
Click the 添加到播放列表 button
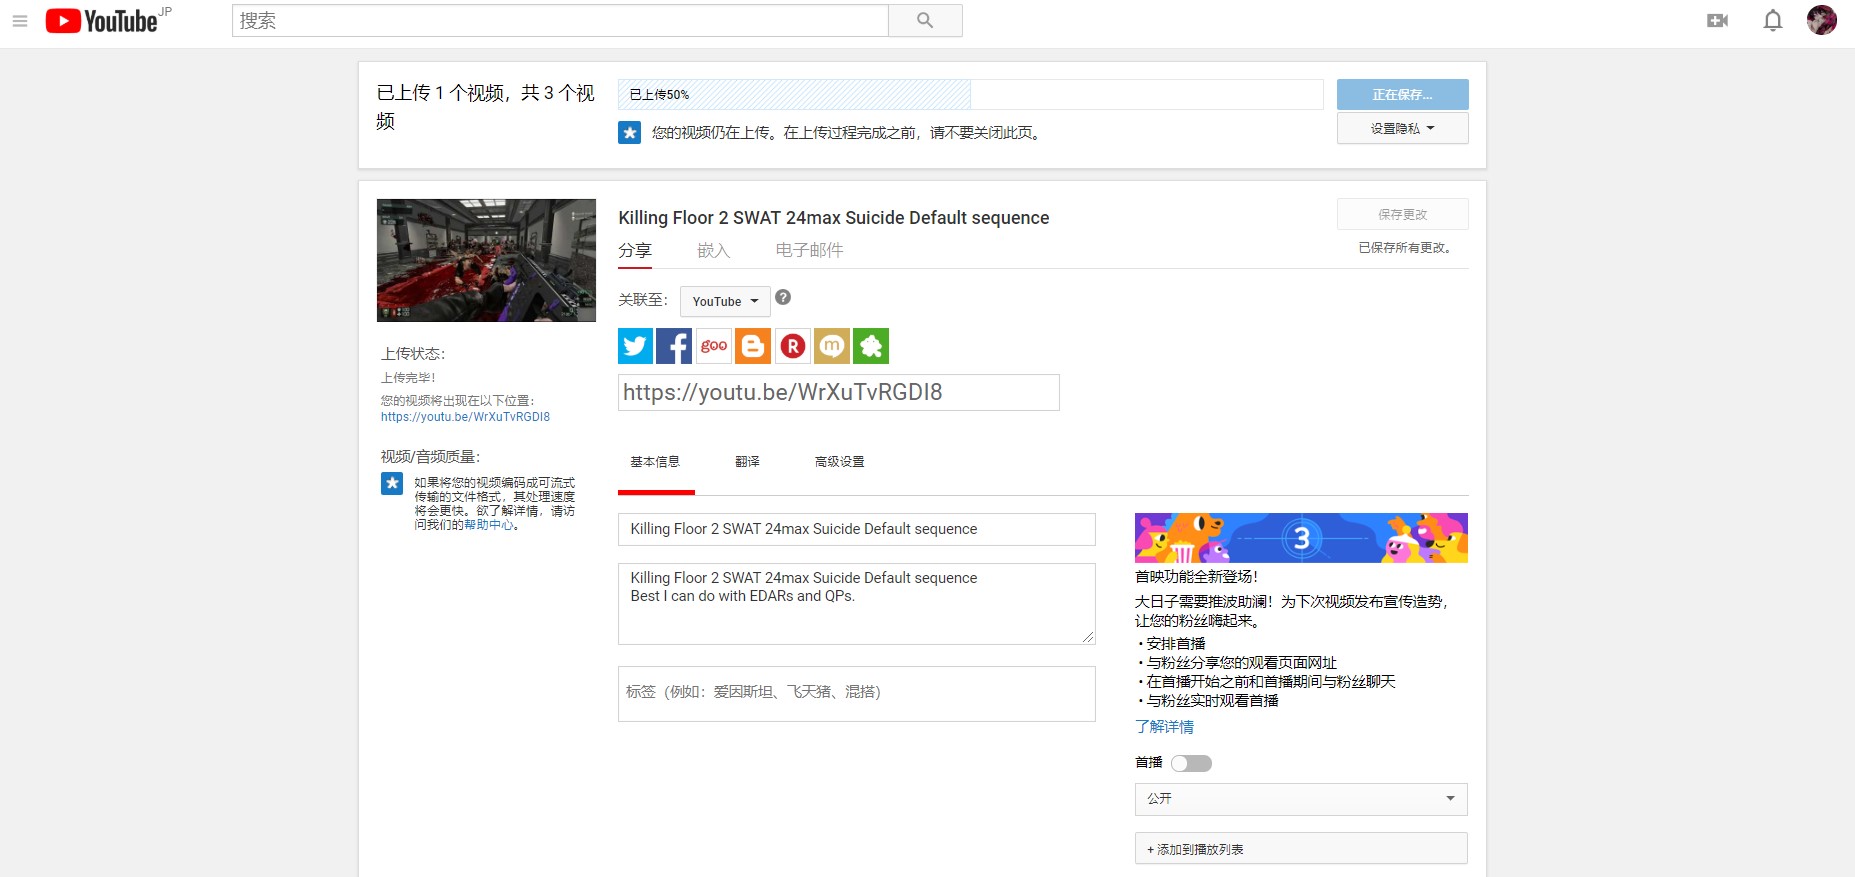[x=1300, y=849]
